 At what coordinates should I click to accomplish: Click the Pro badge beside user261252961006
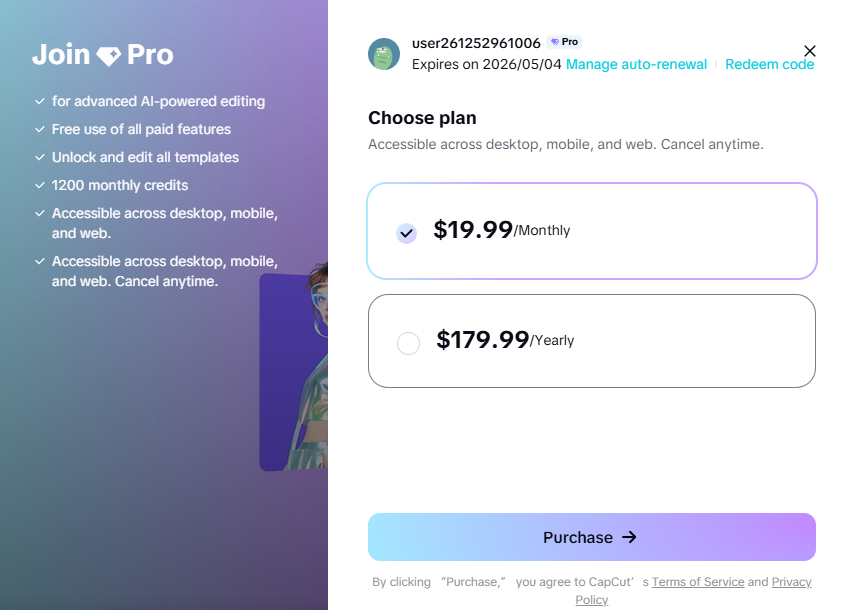(x=564, y=42)
